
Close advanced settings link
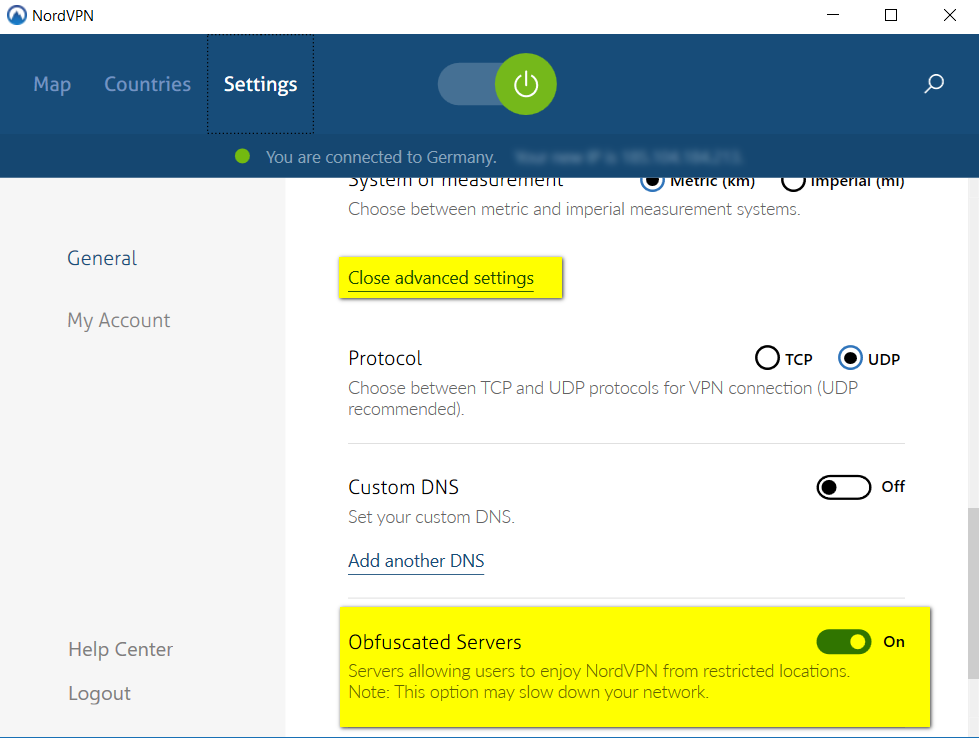coord(441,278)
